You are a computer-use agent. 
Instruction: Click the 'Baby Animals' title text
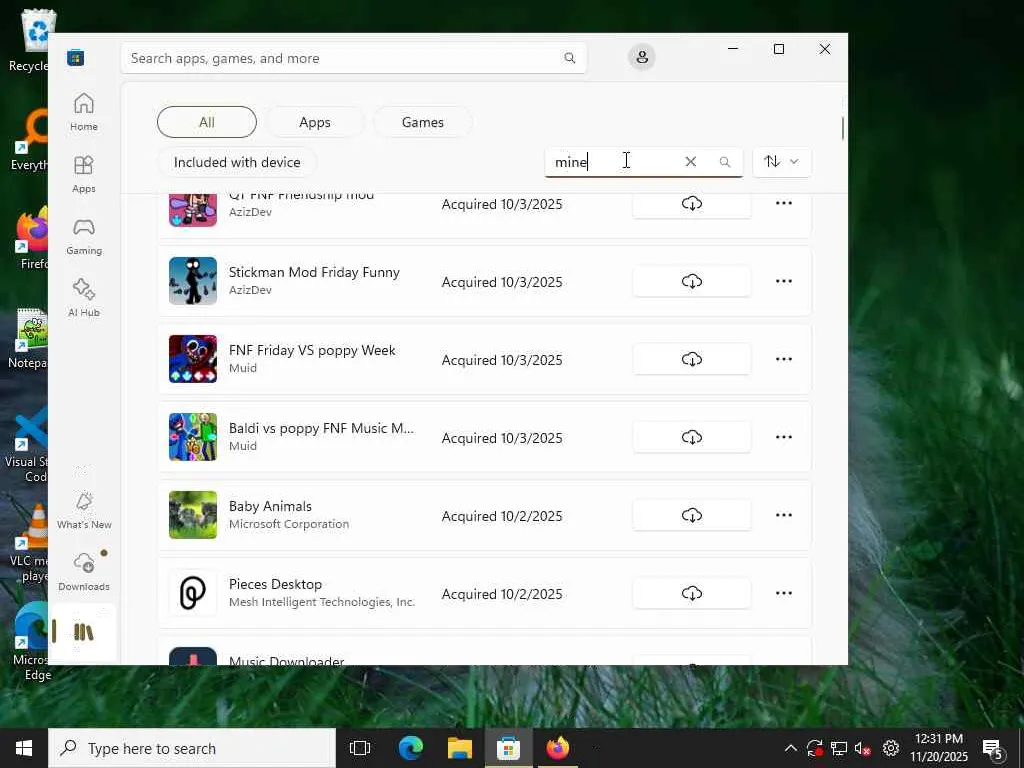coord(270,506)
